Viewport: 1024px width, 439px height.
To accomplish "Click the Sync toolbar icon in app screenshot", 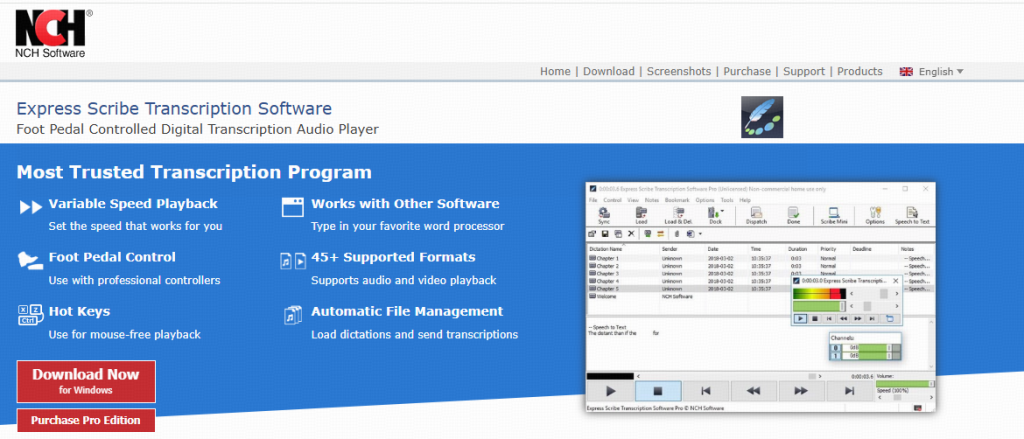I will 603,215.
